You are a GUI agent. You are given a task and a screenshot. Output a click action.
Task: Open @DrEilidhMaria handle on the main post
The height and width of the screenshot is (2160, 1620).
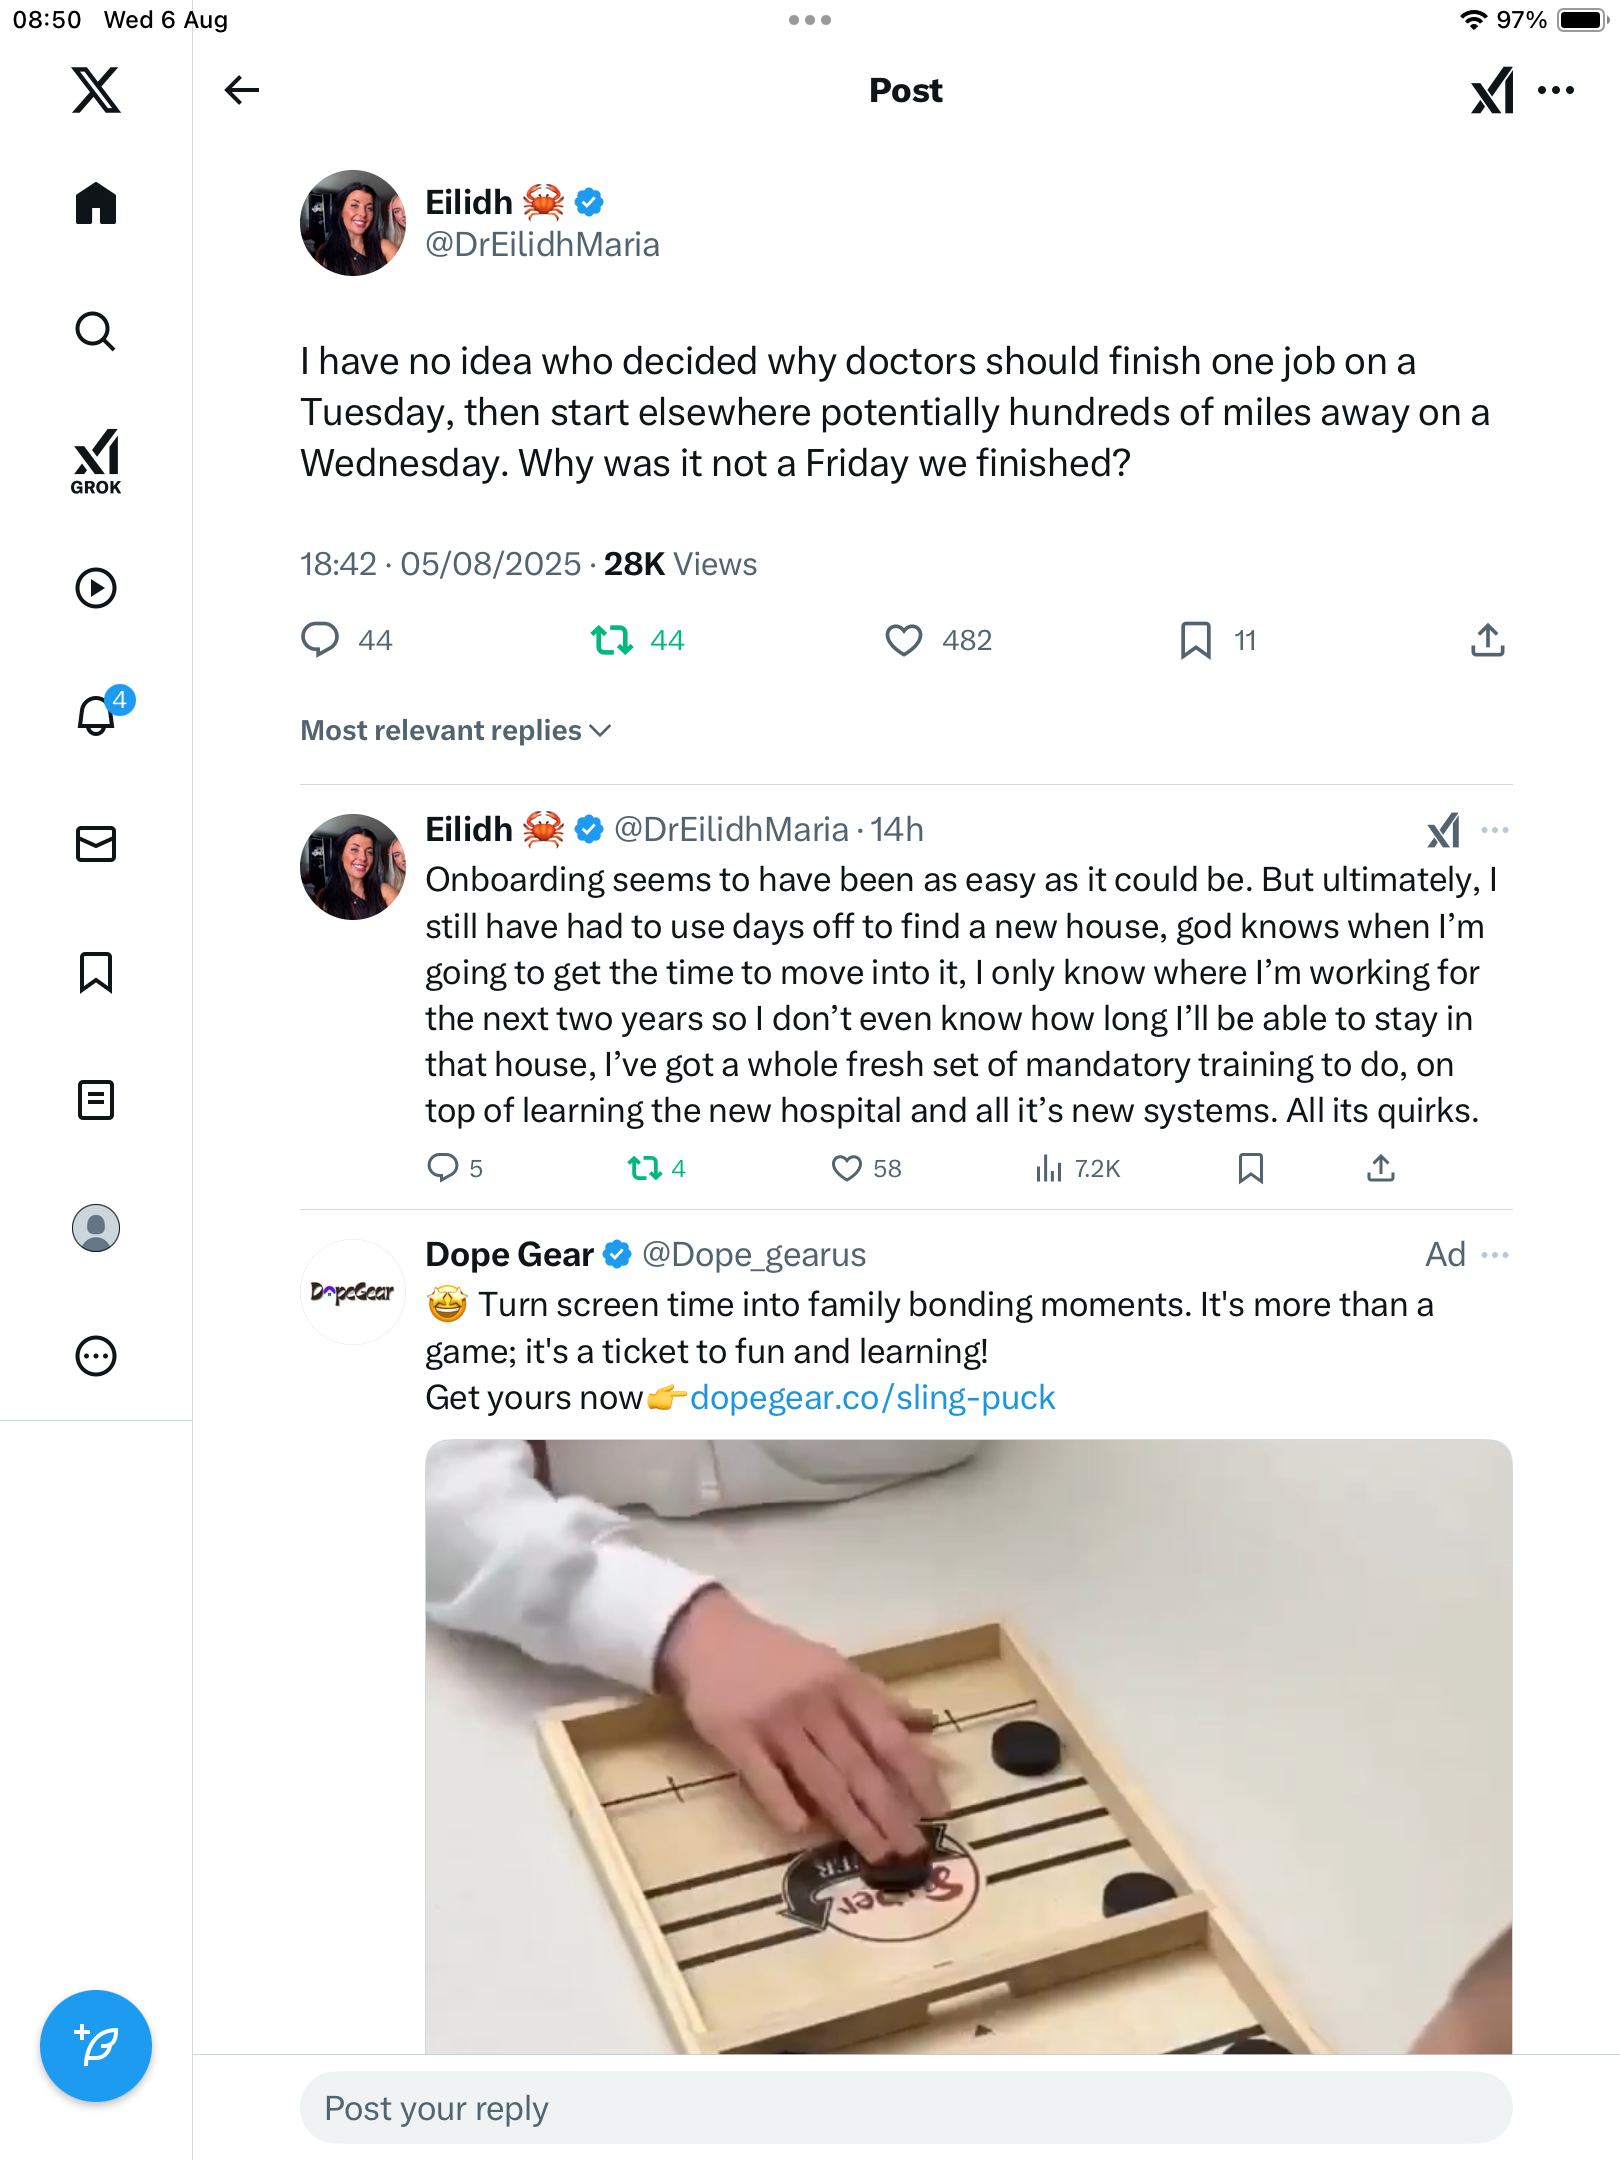(542, 245)
